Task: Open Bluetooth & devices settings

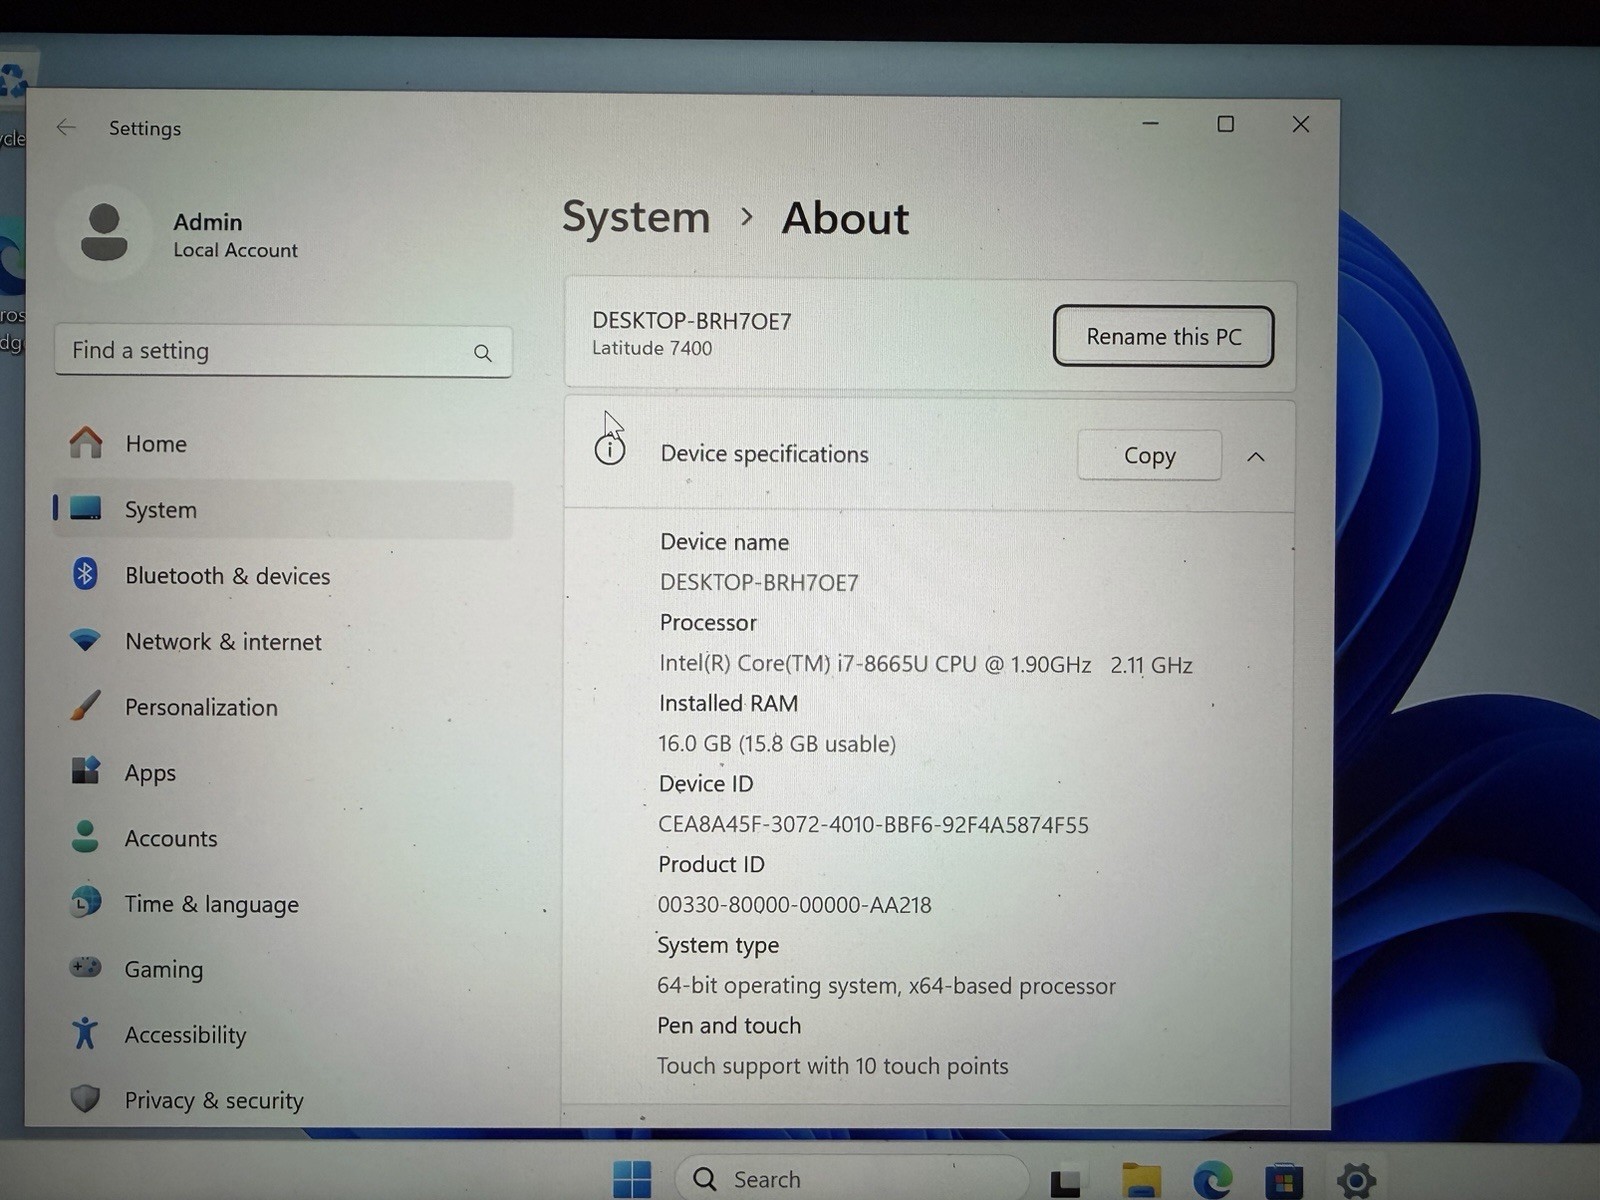Action: [284, 575]
